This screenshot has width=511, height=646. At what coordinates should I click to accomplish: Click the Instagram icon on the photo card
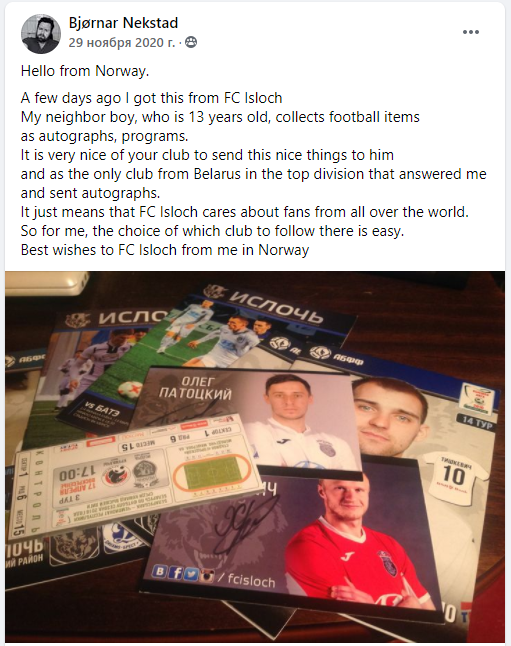[207, 576]
